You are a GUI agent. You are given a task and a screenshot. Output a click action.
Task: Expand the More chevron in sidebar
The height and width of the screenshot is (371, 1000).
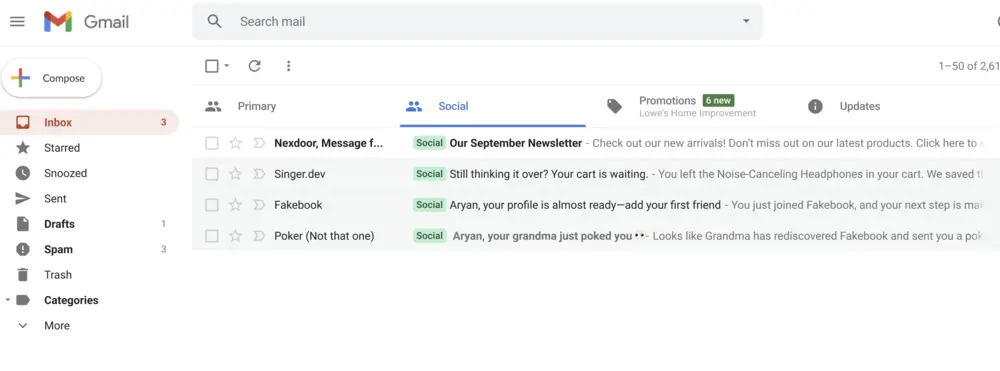coord(23,326)
